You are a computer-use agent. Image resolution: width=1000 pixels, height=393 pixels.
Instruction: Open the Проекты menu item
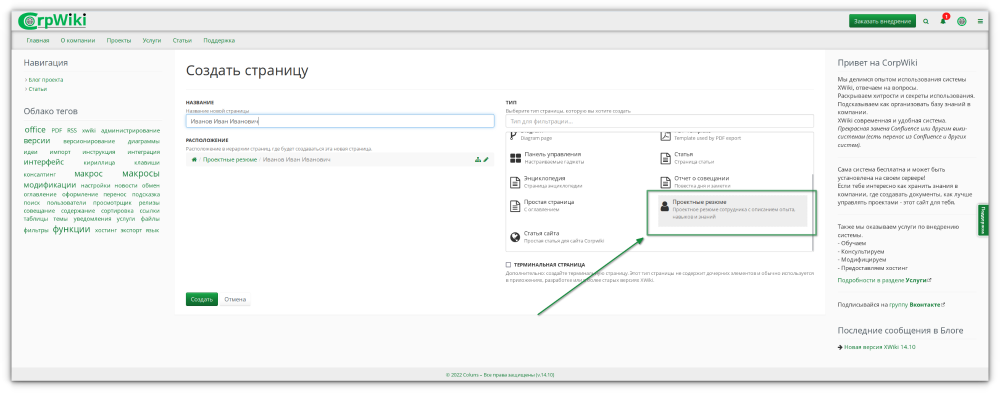click(x=119, y=40)
